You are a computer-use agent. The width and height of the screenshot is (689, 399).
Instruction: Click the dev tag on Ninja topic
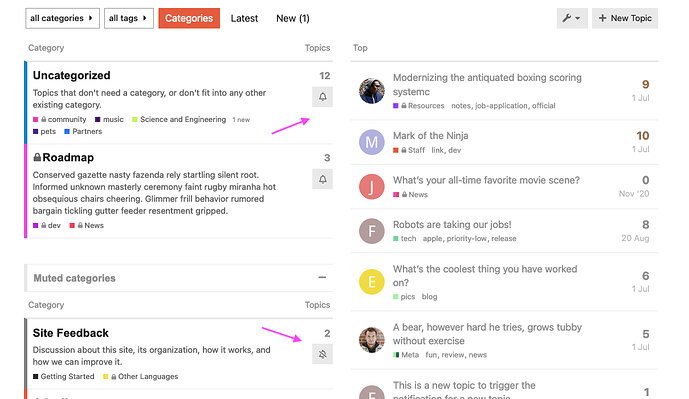[x=454, y=150]
